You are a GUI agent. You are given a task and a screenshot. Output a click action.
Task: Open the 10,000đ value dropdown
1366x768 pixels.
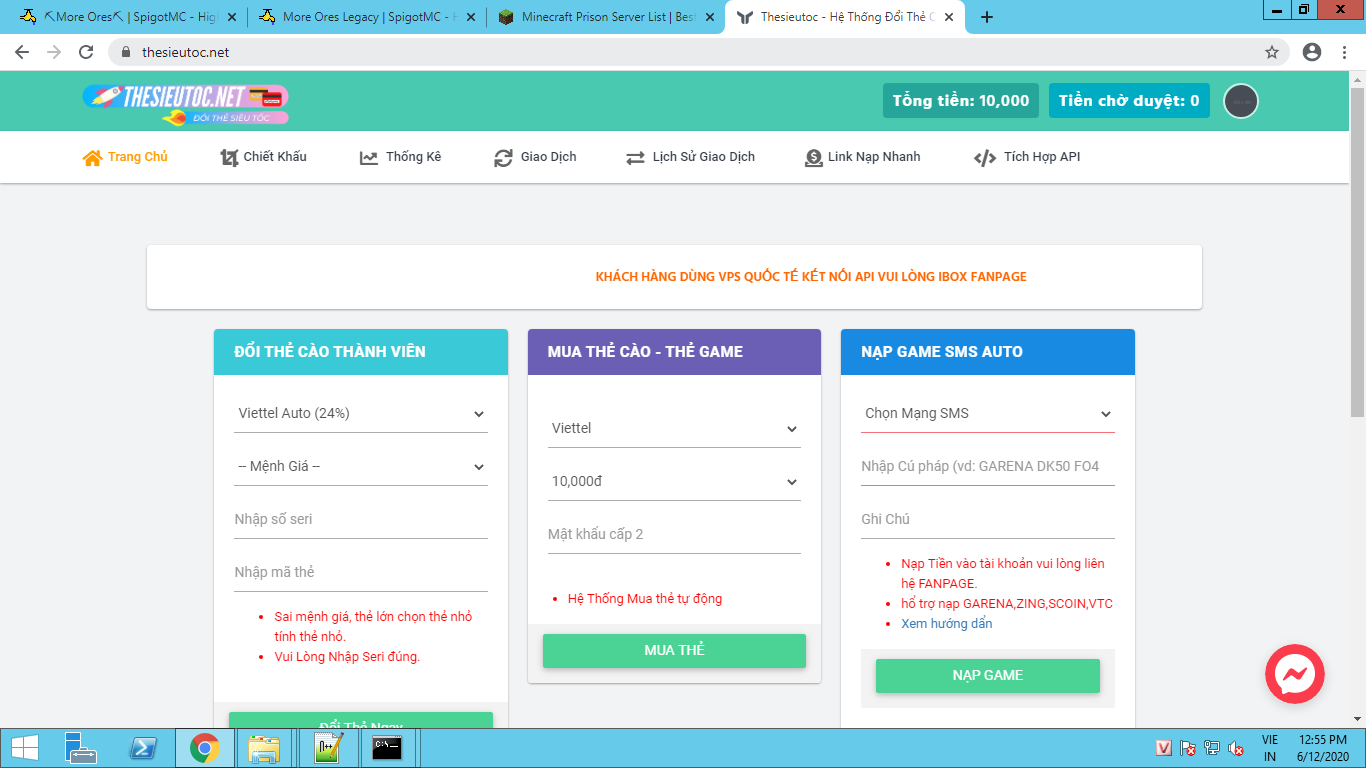coord(675,482)
